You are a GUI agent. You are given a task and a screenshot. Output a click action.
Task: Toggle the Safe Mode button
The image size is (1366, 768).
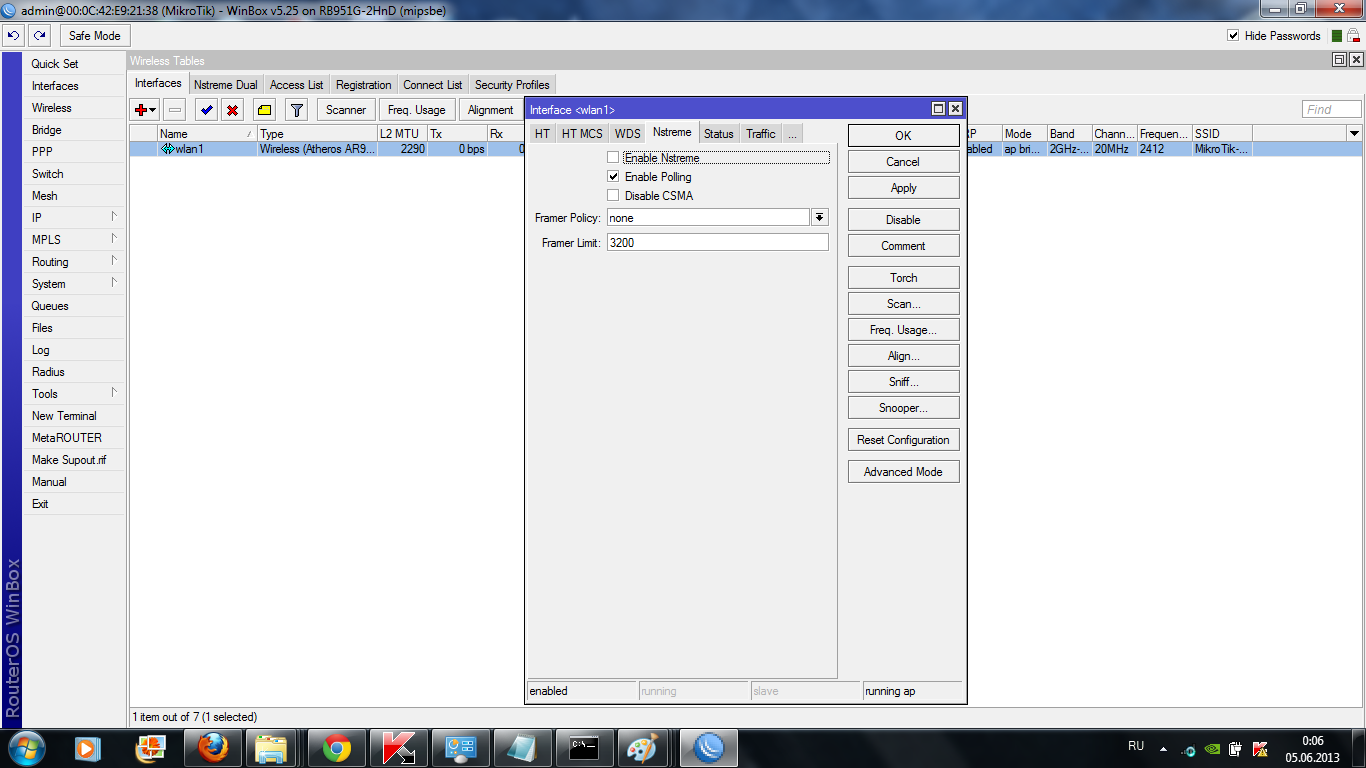(94, 35)
